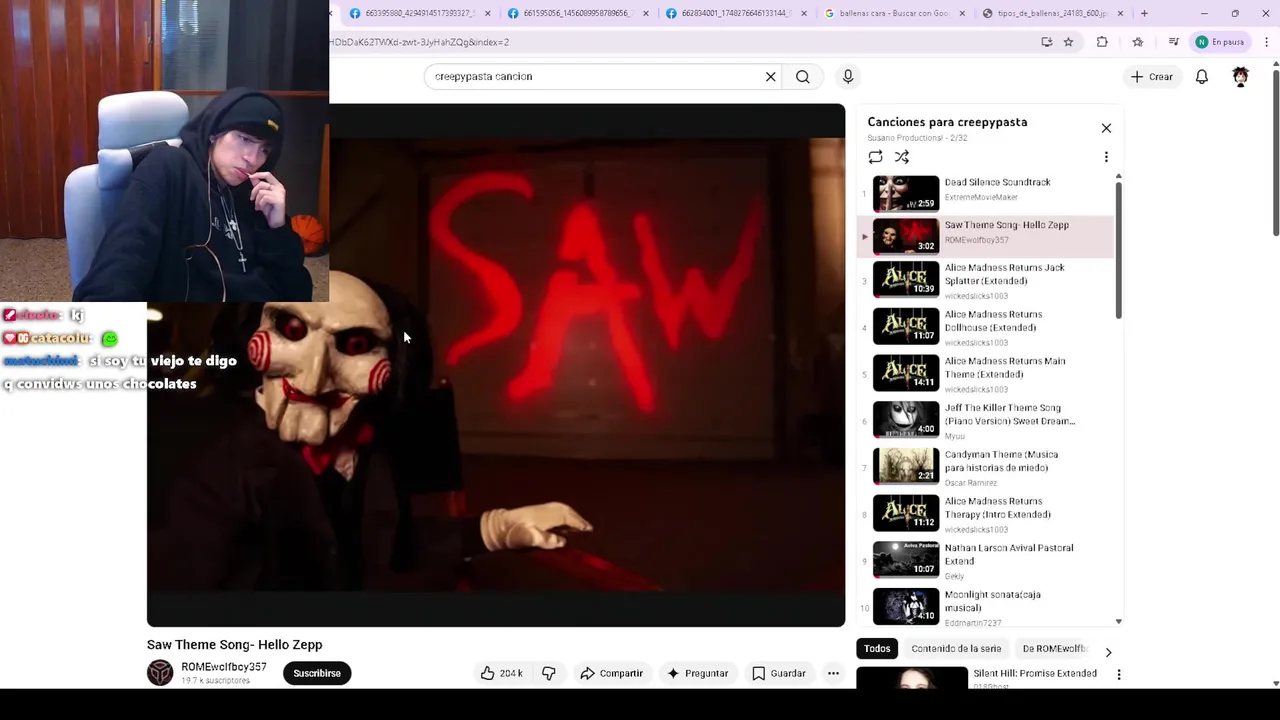Click the install/cast icon in address bar
The height and width of the screenshot is (720, 1280).
click(x=1046, y=42)
